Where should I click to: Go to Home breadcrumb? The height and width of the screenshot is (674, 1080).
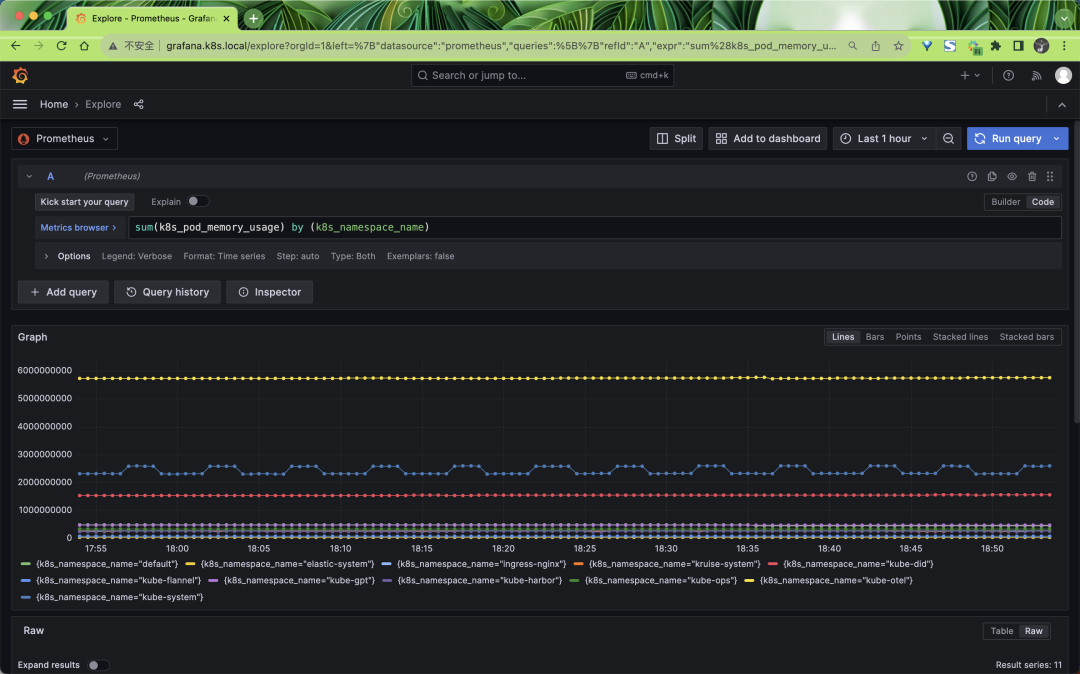pos(54,104)
